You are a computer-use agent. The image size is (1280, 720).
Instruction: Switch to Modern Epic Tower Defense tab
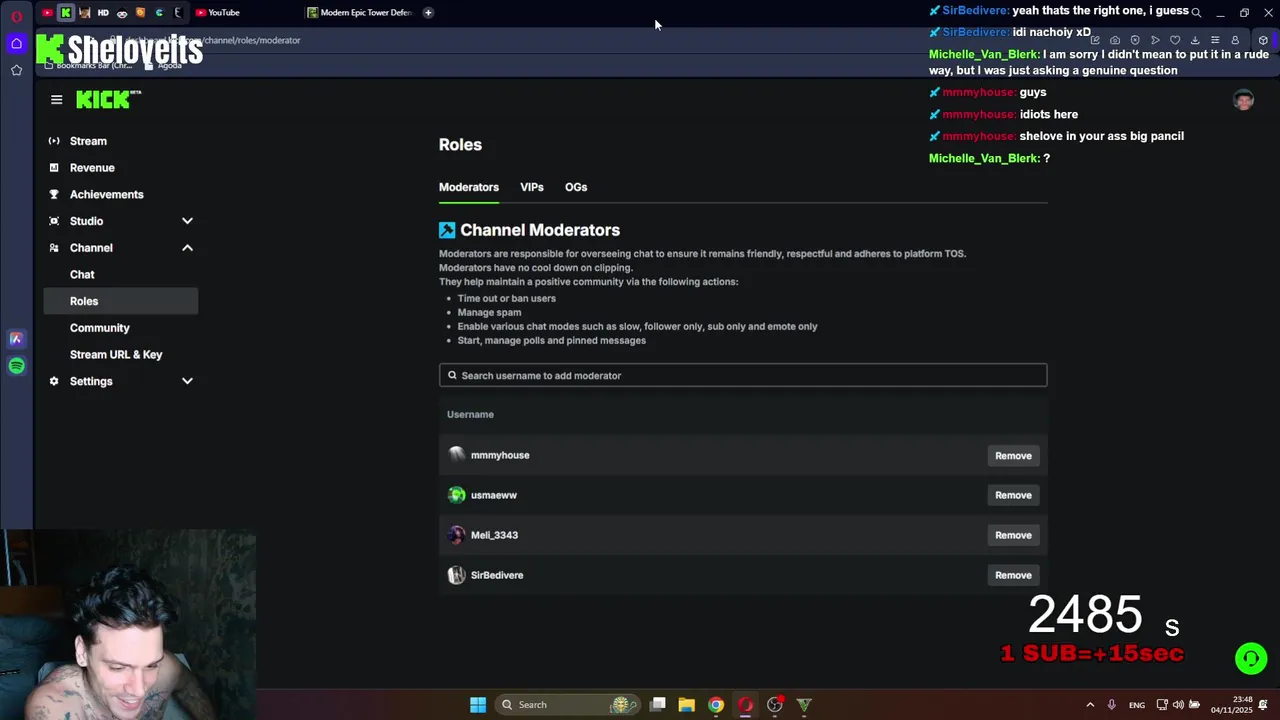(360, 12)
